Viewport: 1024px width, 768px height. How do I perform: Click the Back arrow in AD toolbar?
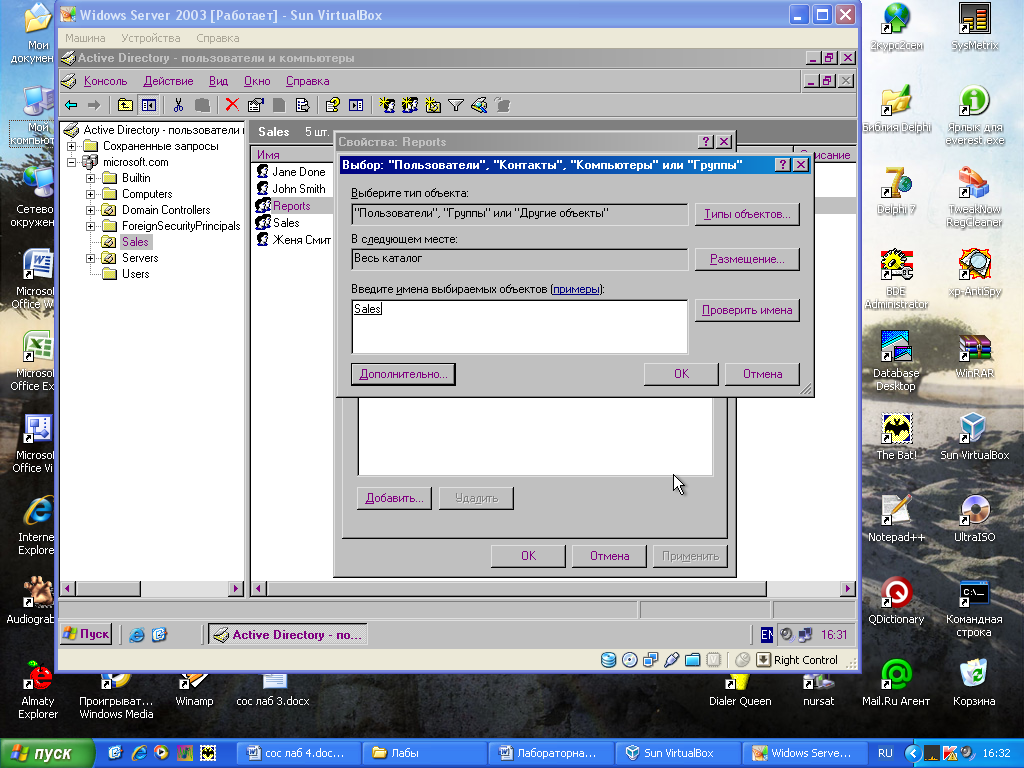[71, 105]
